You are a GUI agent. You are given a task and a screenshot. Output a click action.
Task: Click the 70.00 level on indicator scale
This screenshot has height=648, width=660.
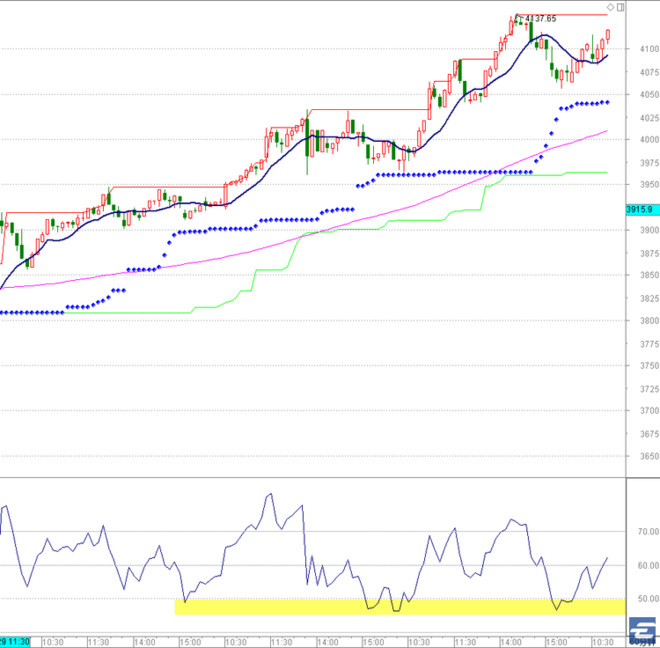click(x=648, y=531)
